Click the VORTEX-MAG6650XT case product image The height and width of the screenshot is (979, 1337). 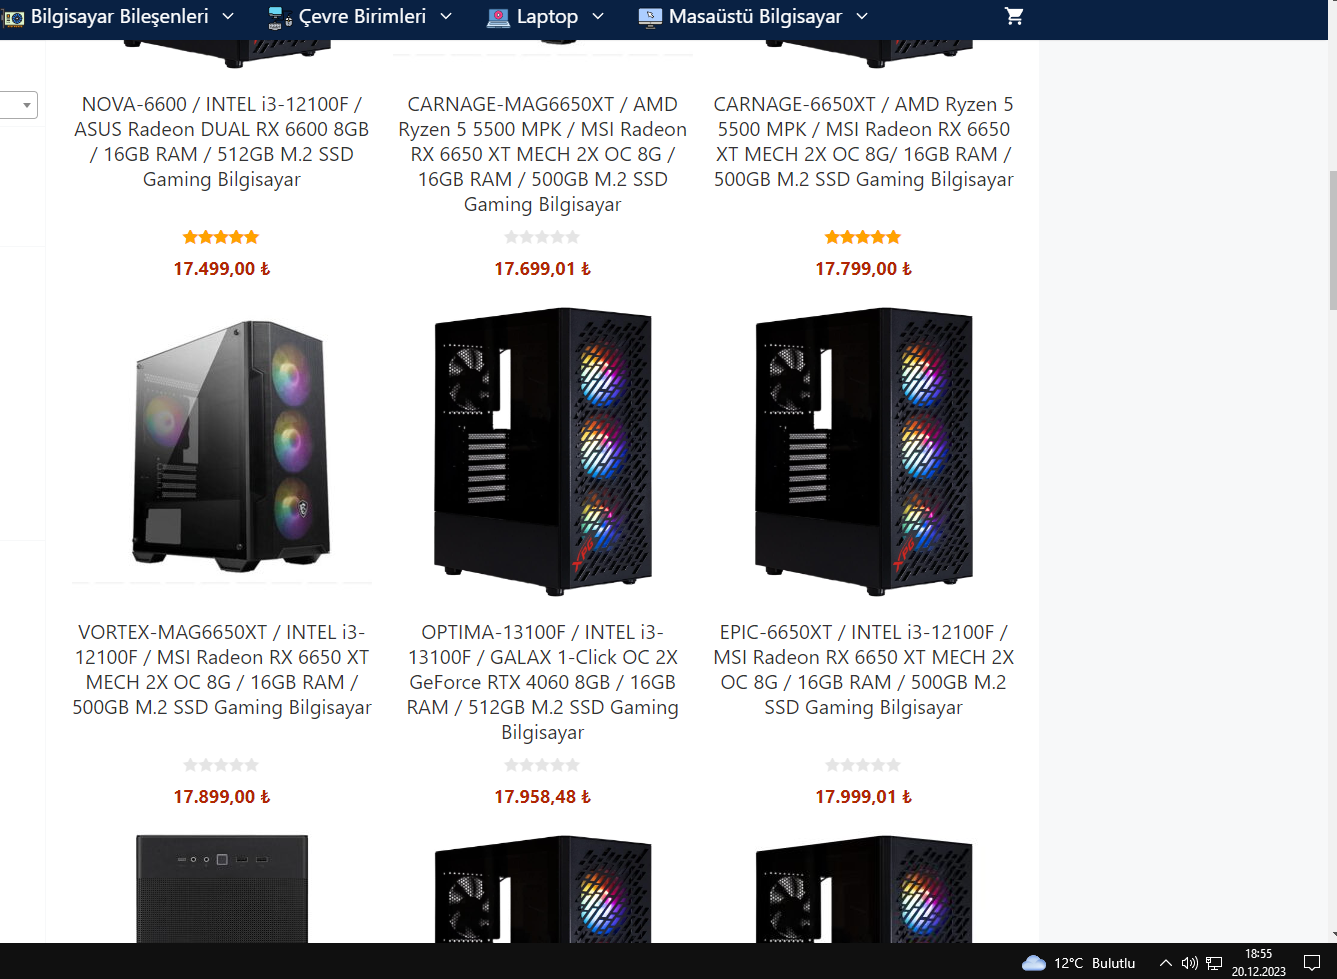[x=222, y=446]
